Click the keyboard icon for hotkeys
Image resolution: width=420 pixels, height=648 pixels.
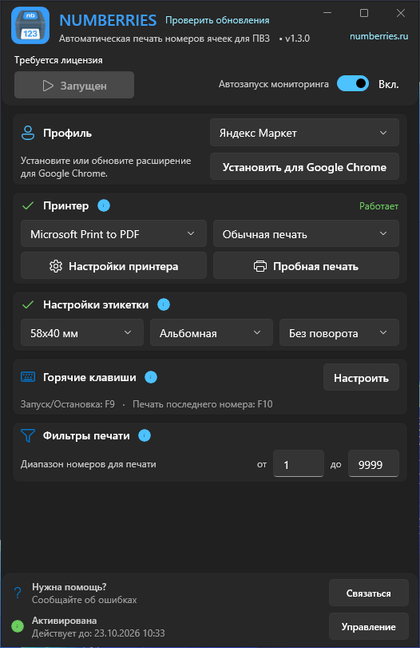(x=28, y=377)
